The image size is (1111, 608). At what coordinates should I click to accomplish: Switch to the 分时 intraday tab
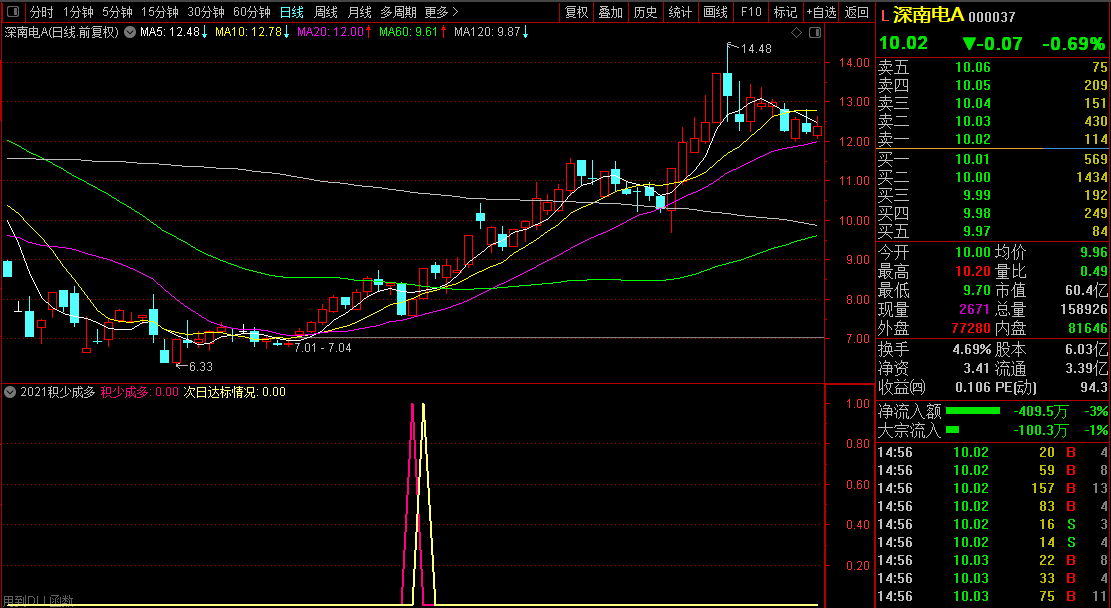[x=41, y=12]
